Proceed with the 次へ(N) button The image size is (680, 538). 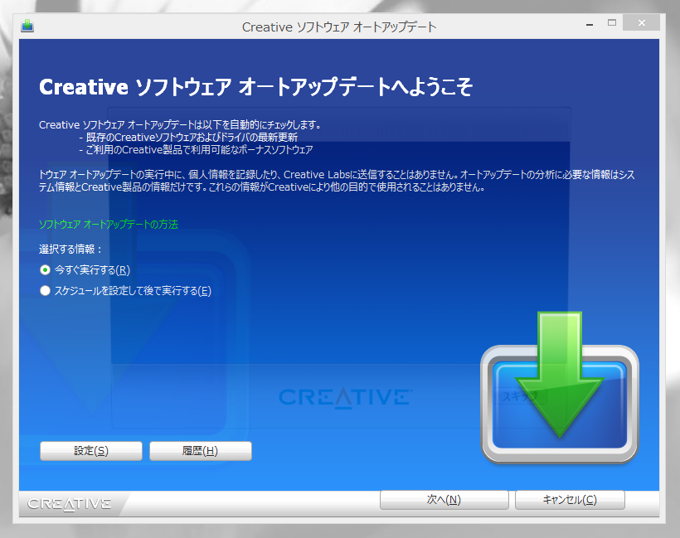pyautogui.click(x=444, y=500)
